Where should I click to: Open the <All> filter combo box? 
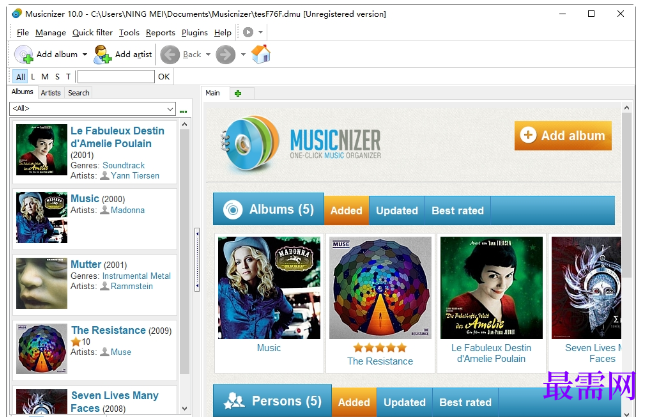click(92, 109)
